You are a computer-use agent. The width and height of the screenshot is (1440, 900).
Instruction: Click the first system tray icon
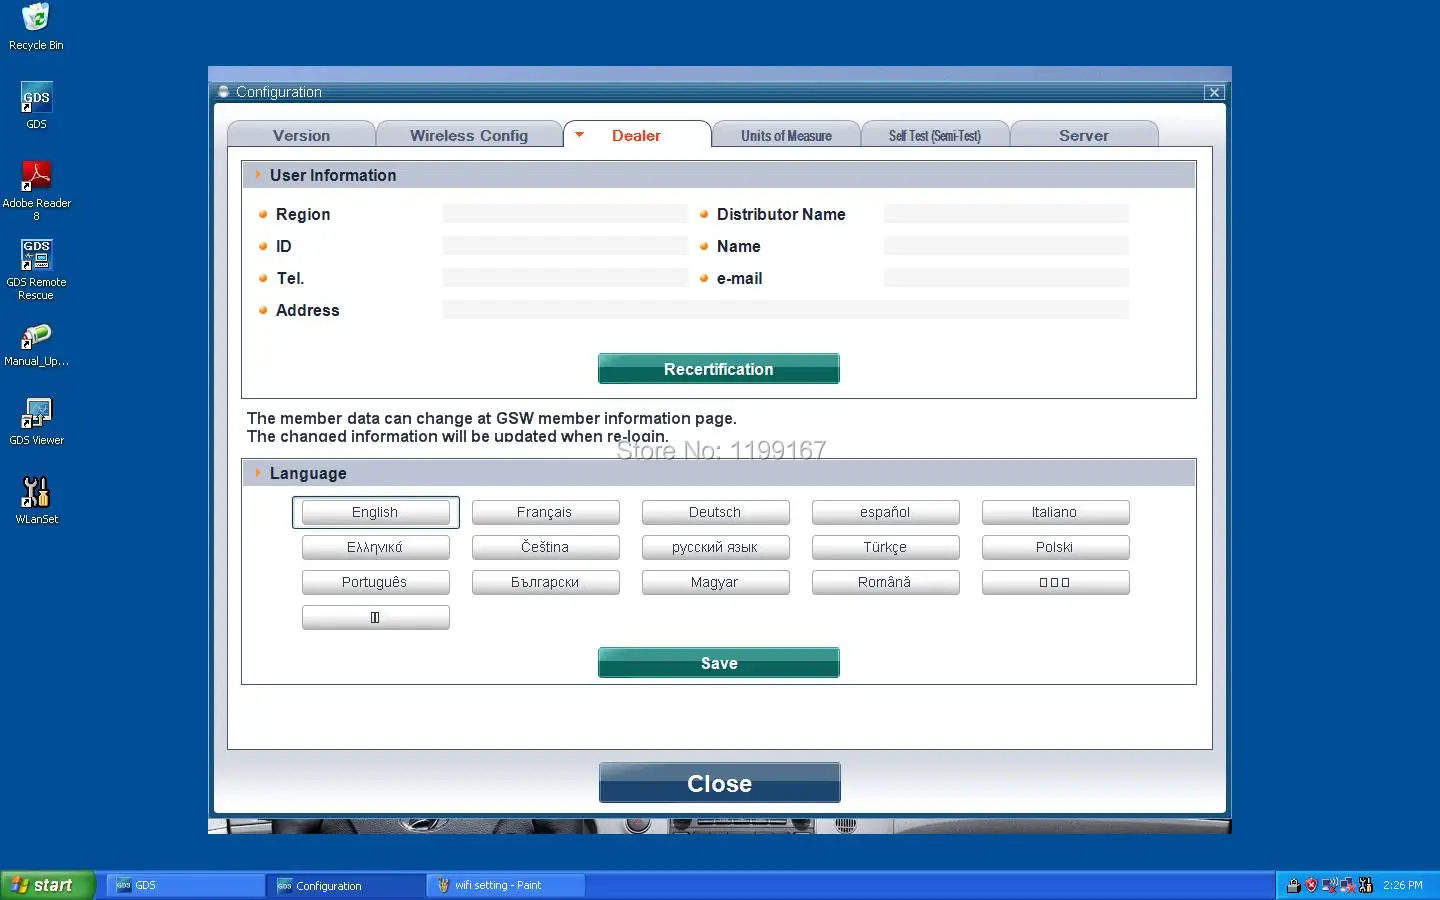point(1294,885)
